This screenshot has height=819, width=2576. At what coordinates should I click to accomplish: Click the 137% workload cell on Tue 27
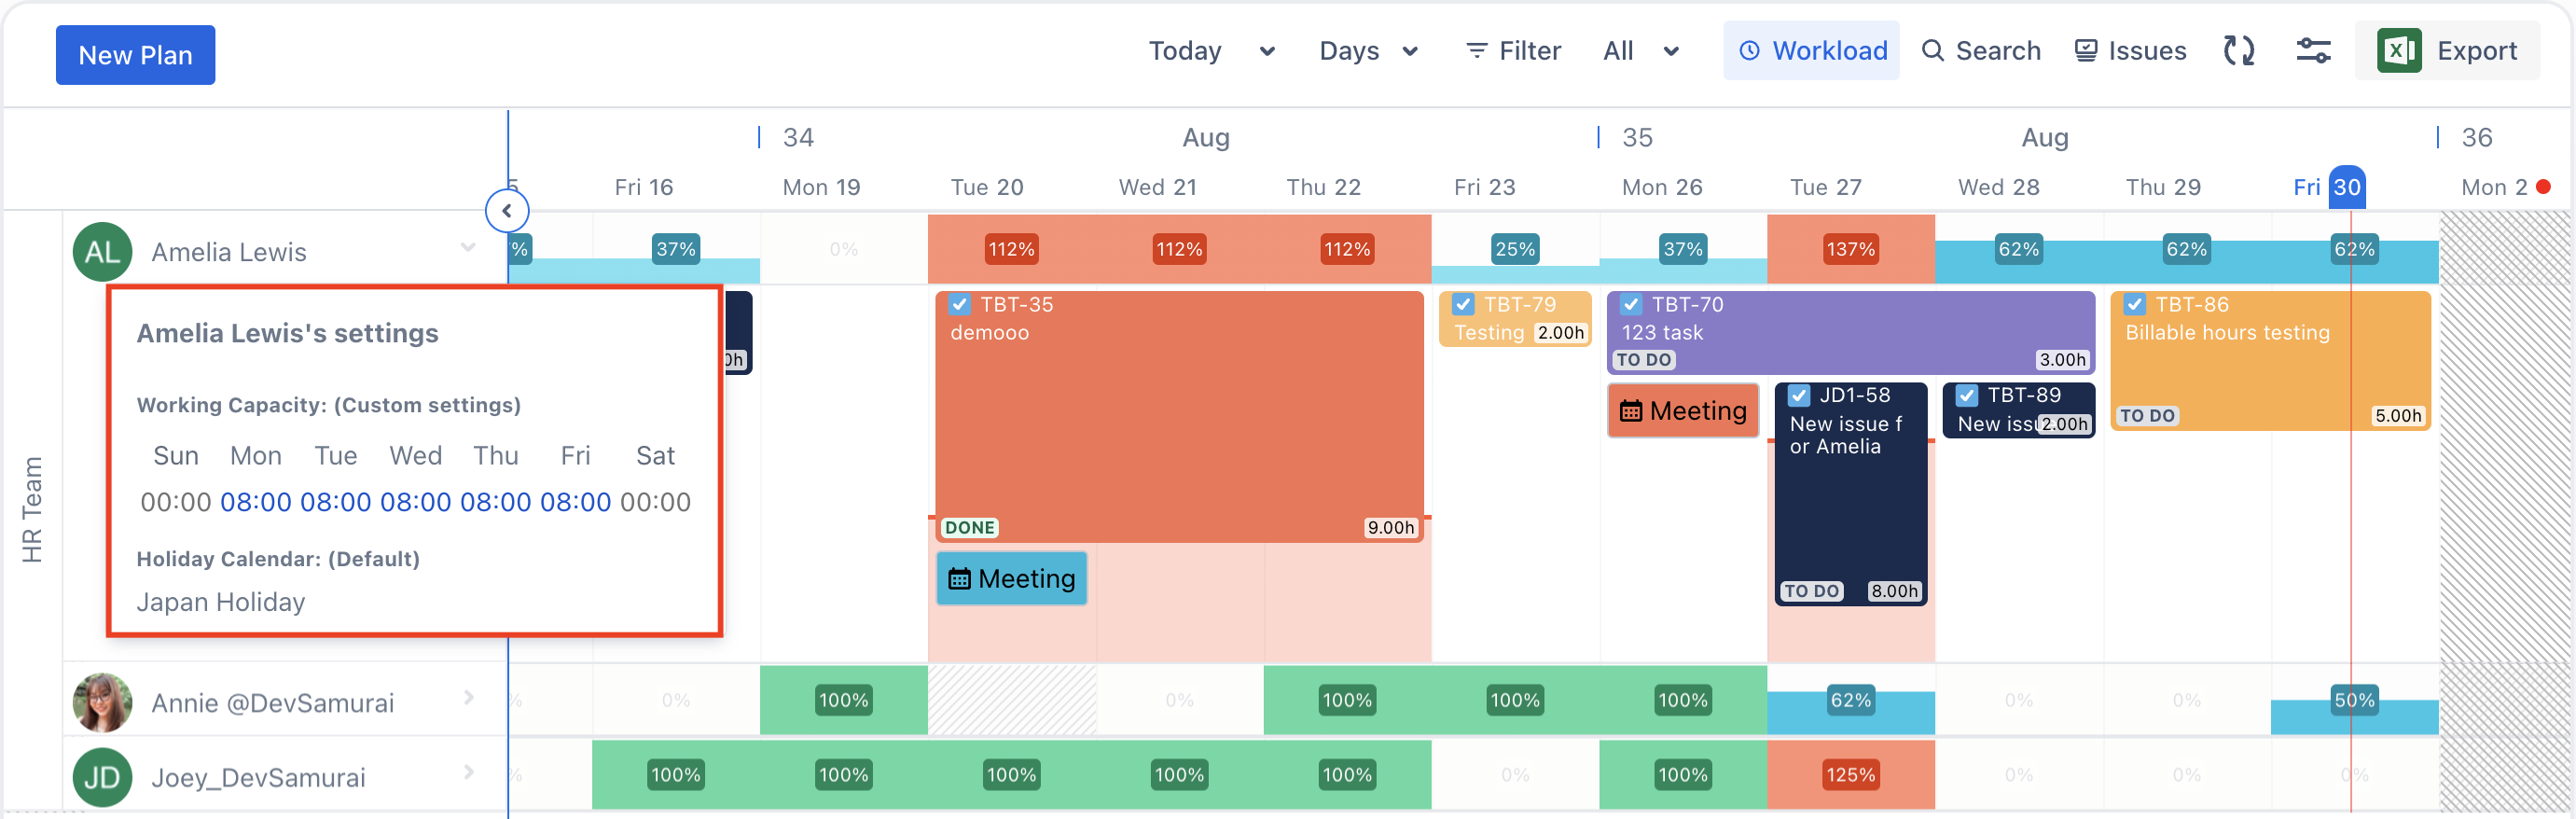pyautogui.click(x=1850, y=249)
